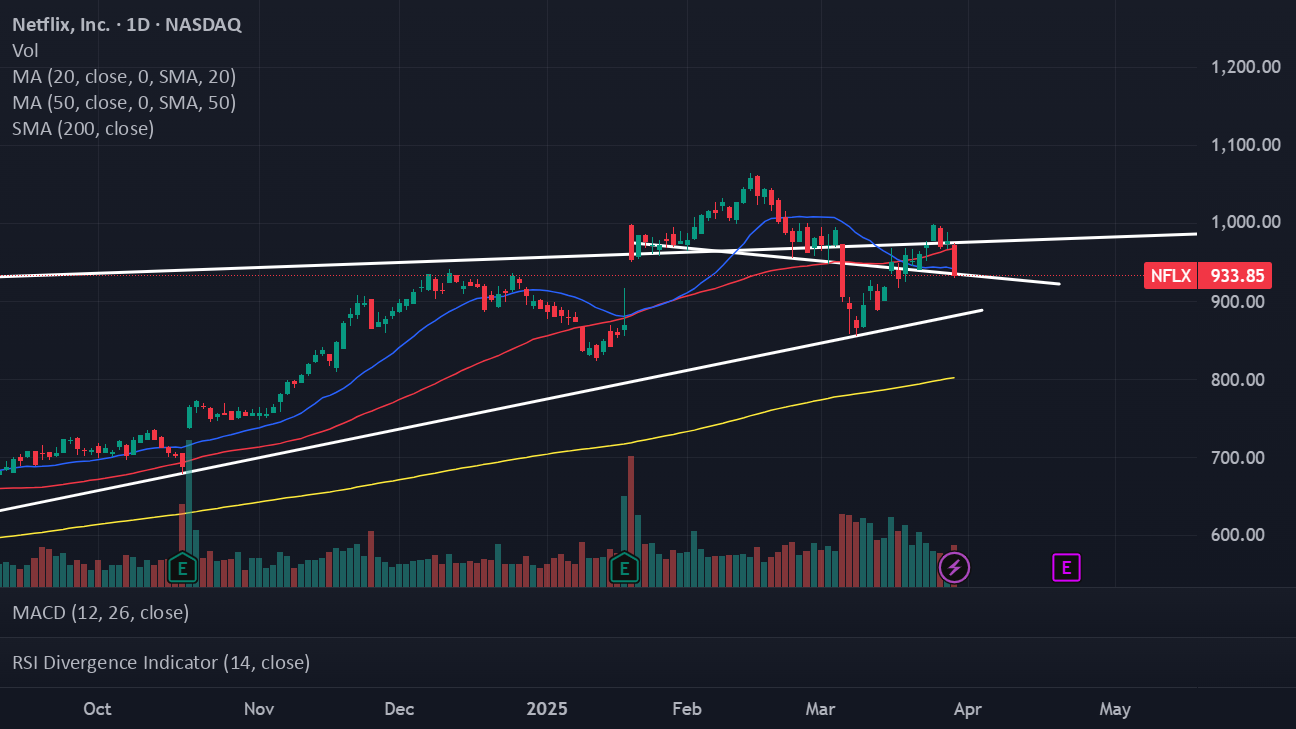Click the 1,000.00 price axis label
Viewport: 1296px width, 729px height.
pos(1246,222)
